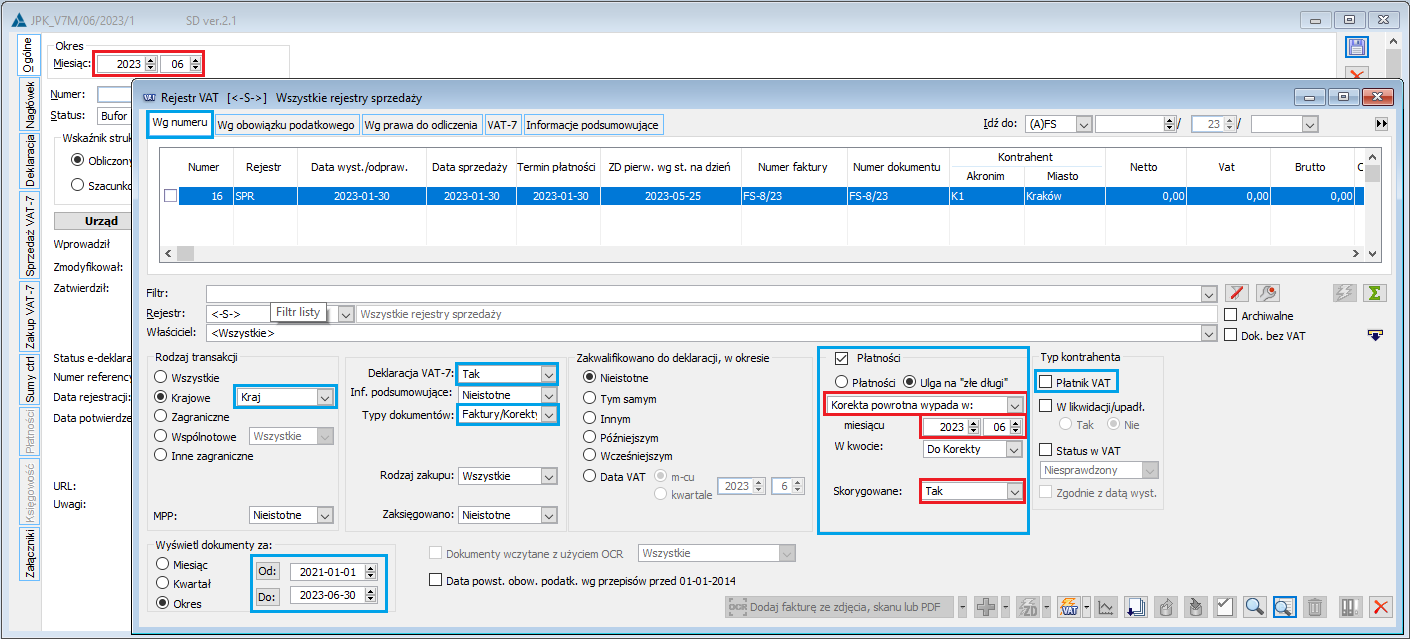
Task: Open the VAT-7 tab in Rejestr VAT
Action: pos(502,125)
